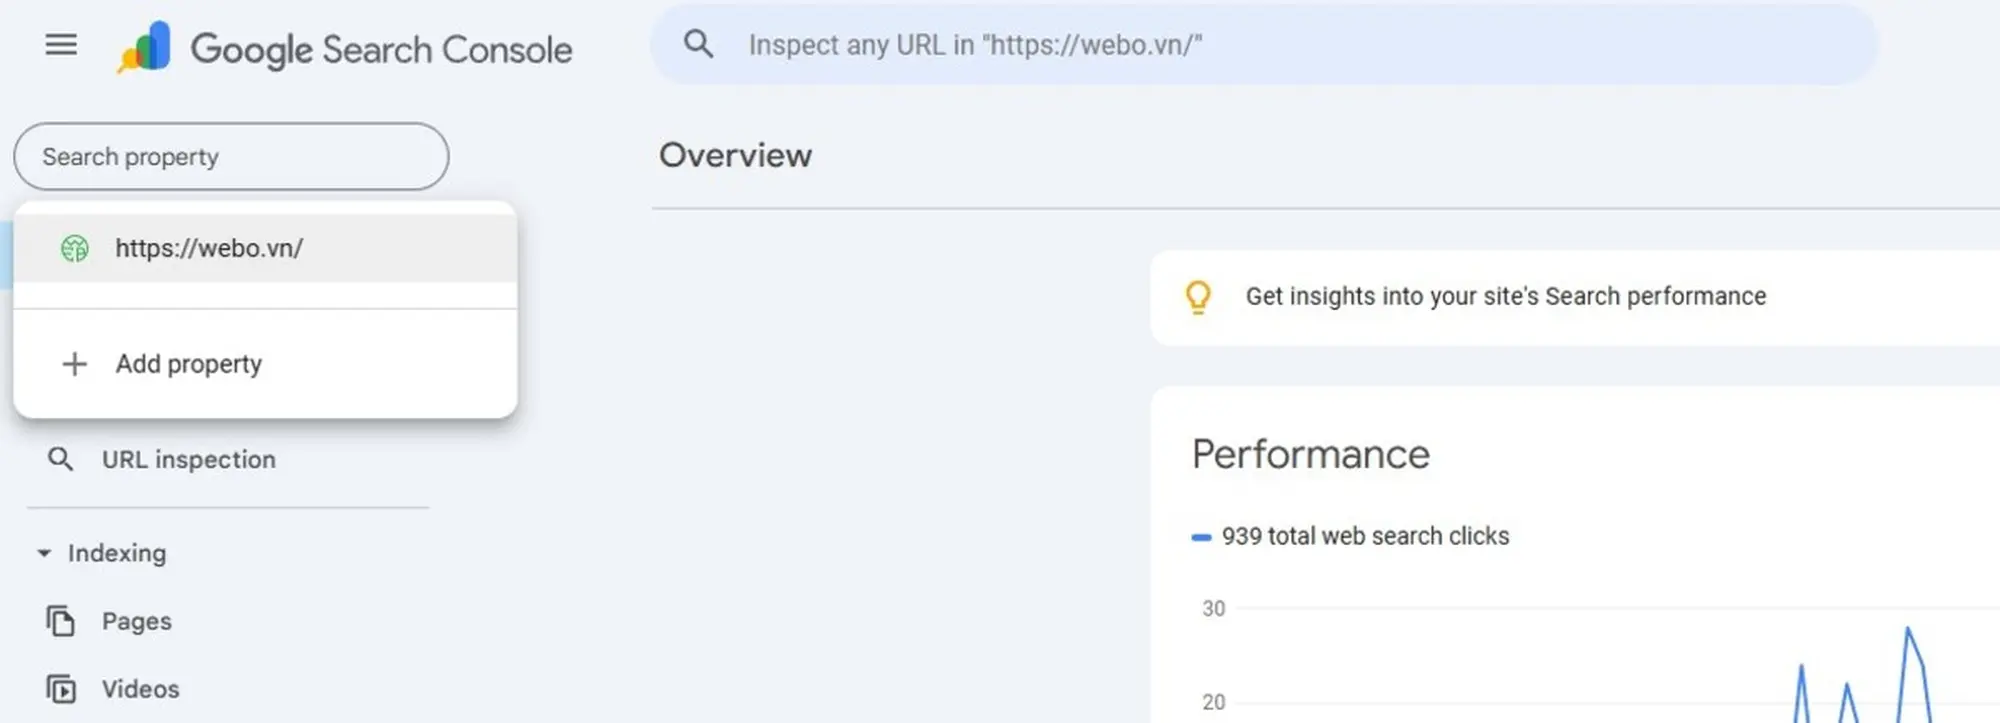This screenshot has width=2000, height=723.
Task: Click the Inspect any URL search field
Action: click(1265, 45)
